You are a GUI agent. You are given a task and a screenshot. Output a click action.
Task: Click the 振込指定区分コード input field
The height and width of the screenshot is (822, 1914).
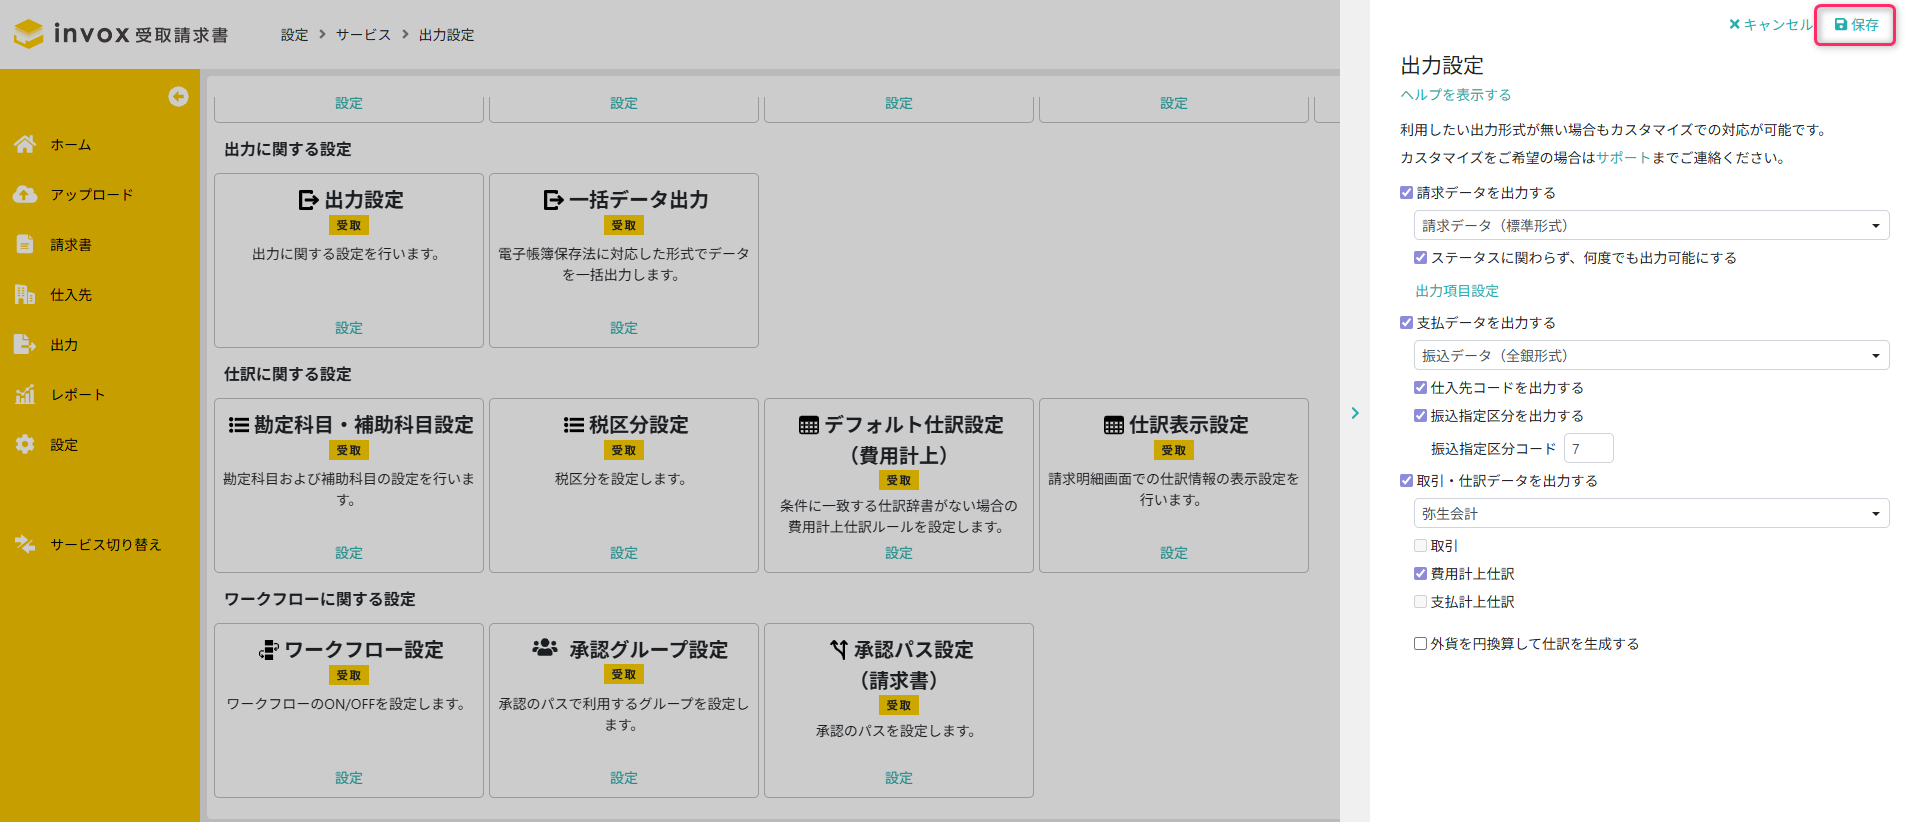(1588, 449)
